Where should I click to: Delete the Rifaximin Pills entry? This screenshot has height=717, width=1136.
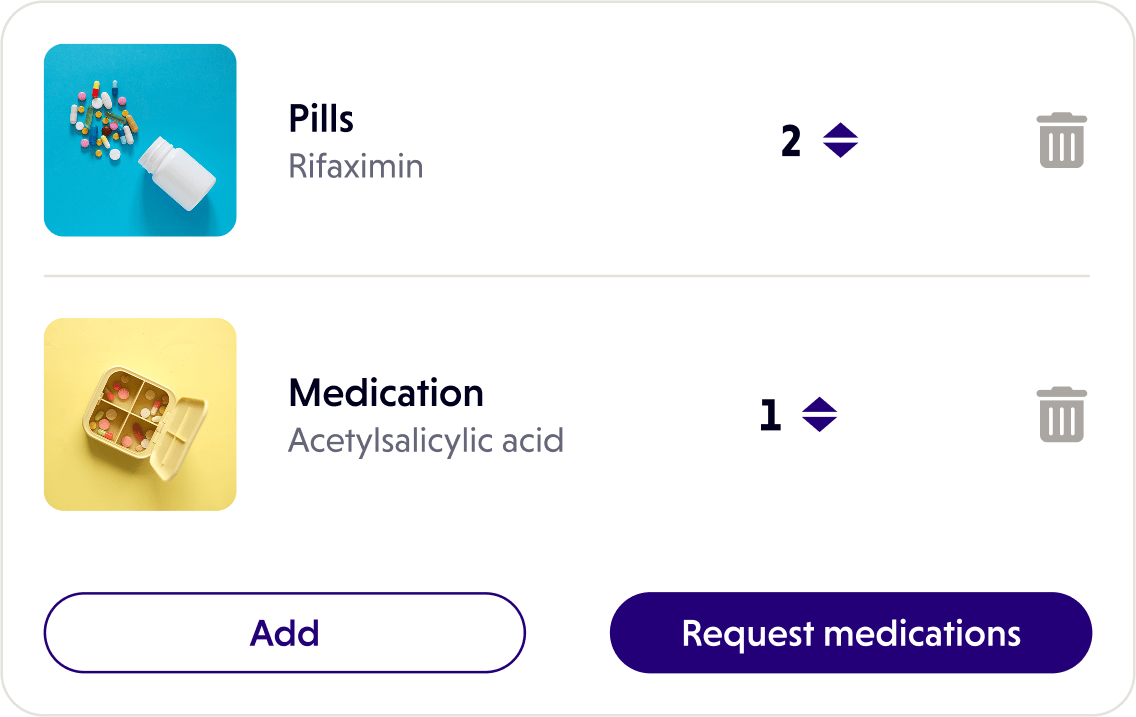[x=1062, y=140]
